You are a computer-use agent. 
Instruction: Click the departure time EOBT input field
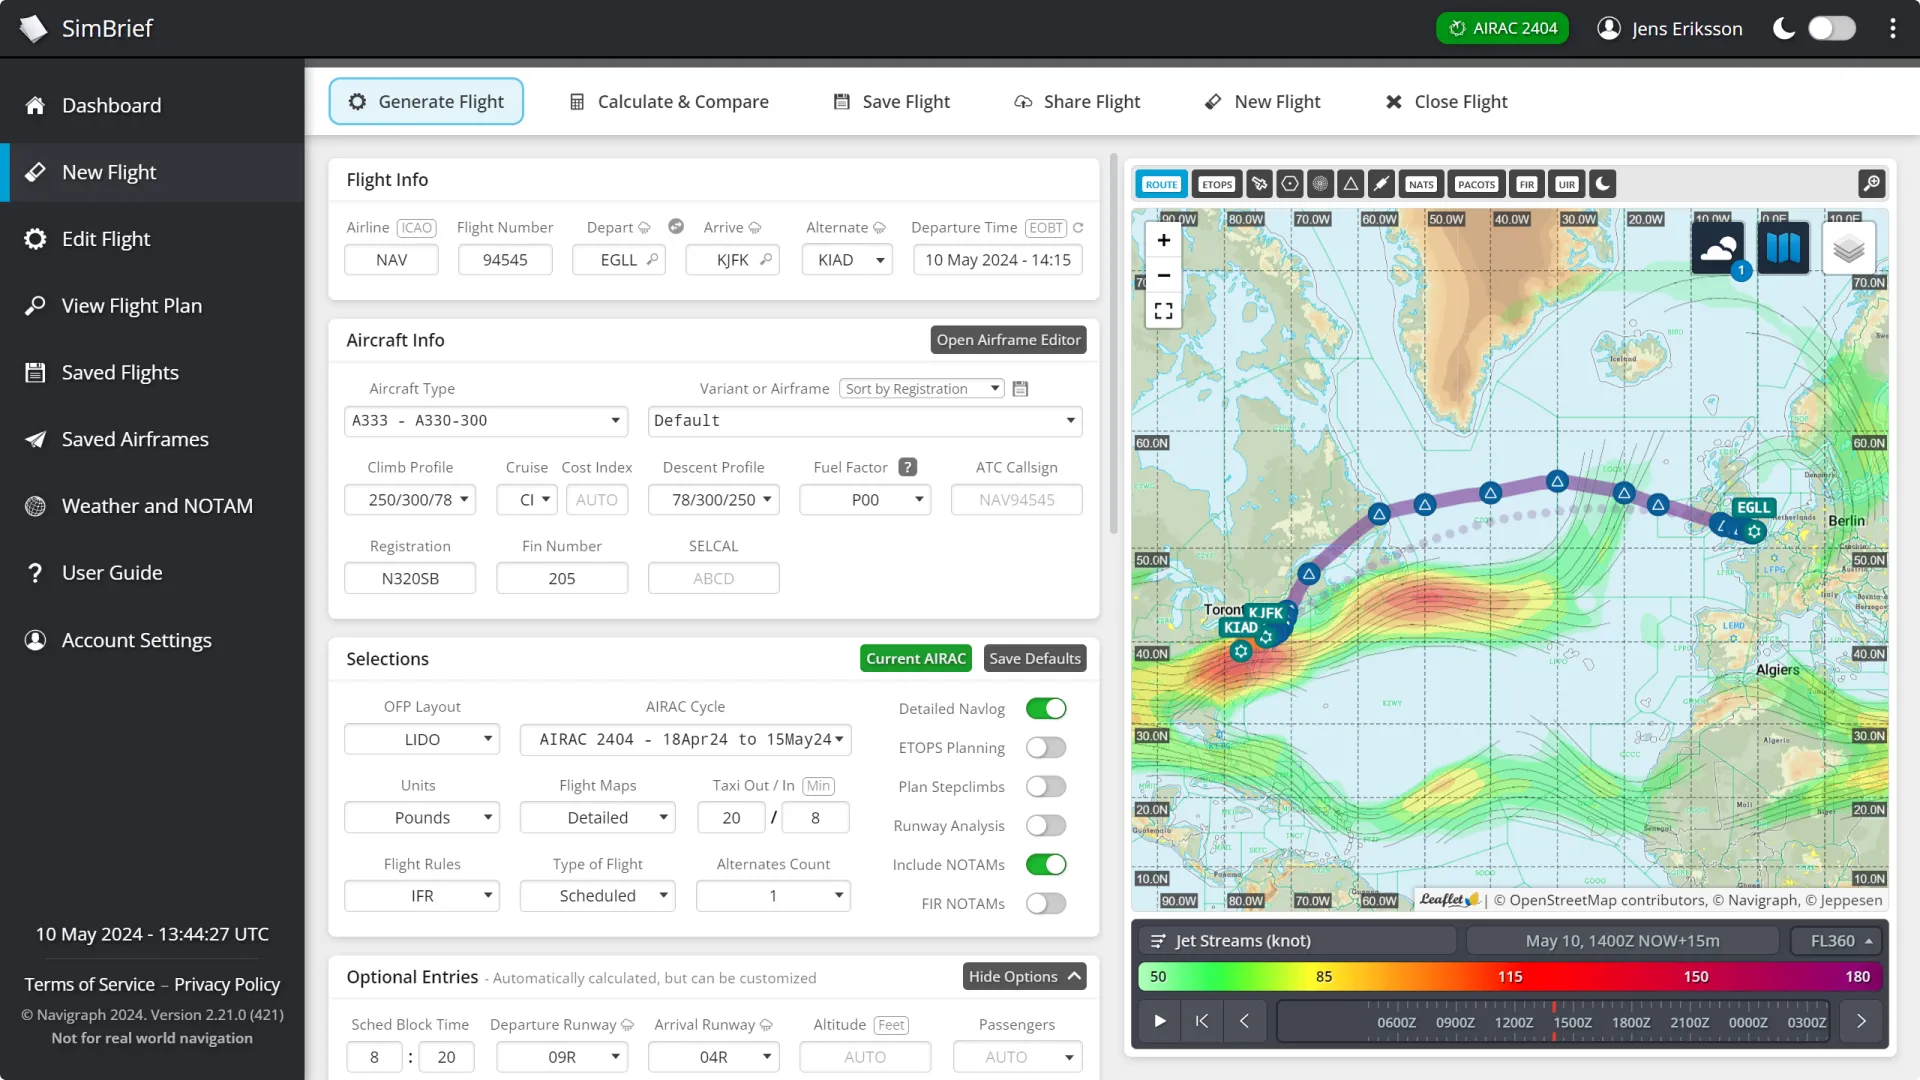click(998, 258)
